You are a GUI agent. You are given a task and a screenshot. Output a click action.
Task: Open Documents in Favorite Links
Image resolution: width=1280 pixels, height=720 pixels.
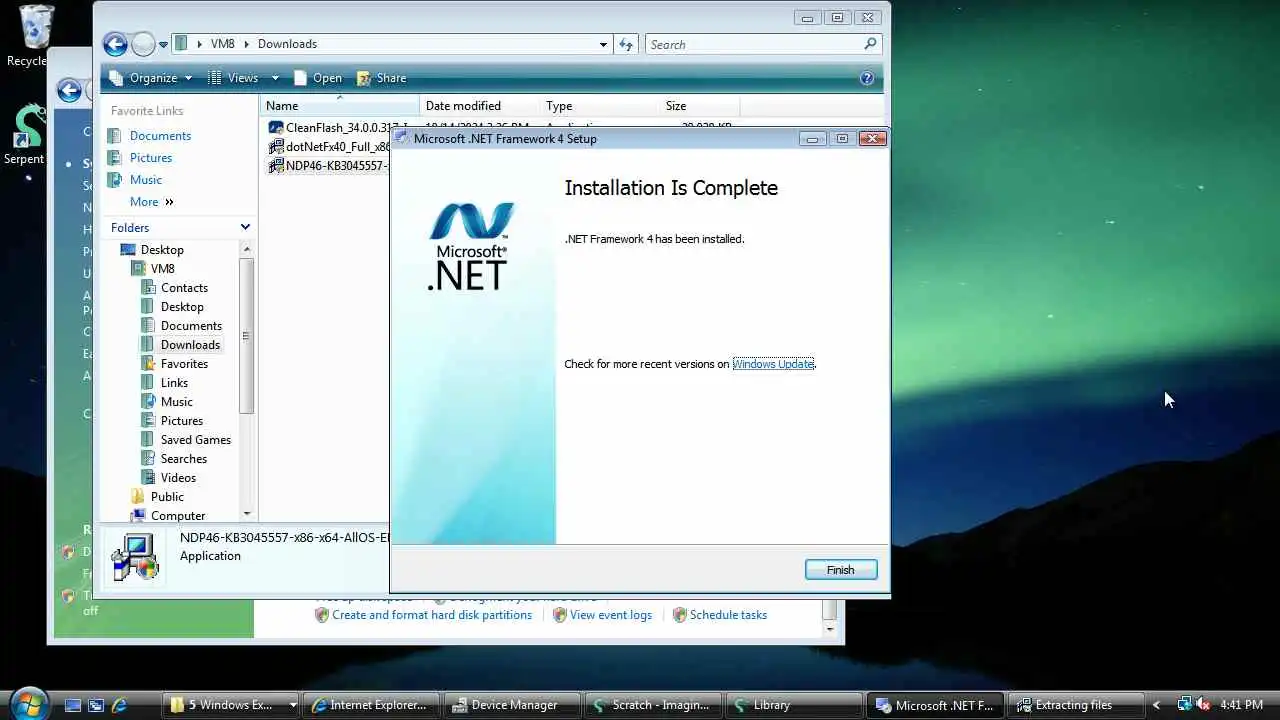160,136
